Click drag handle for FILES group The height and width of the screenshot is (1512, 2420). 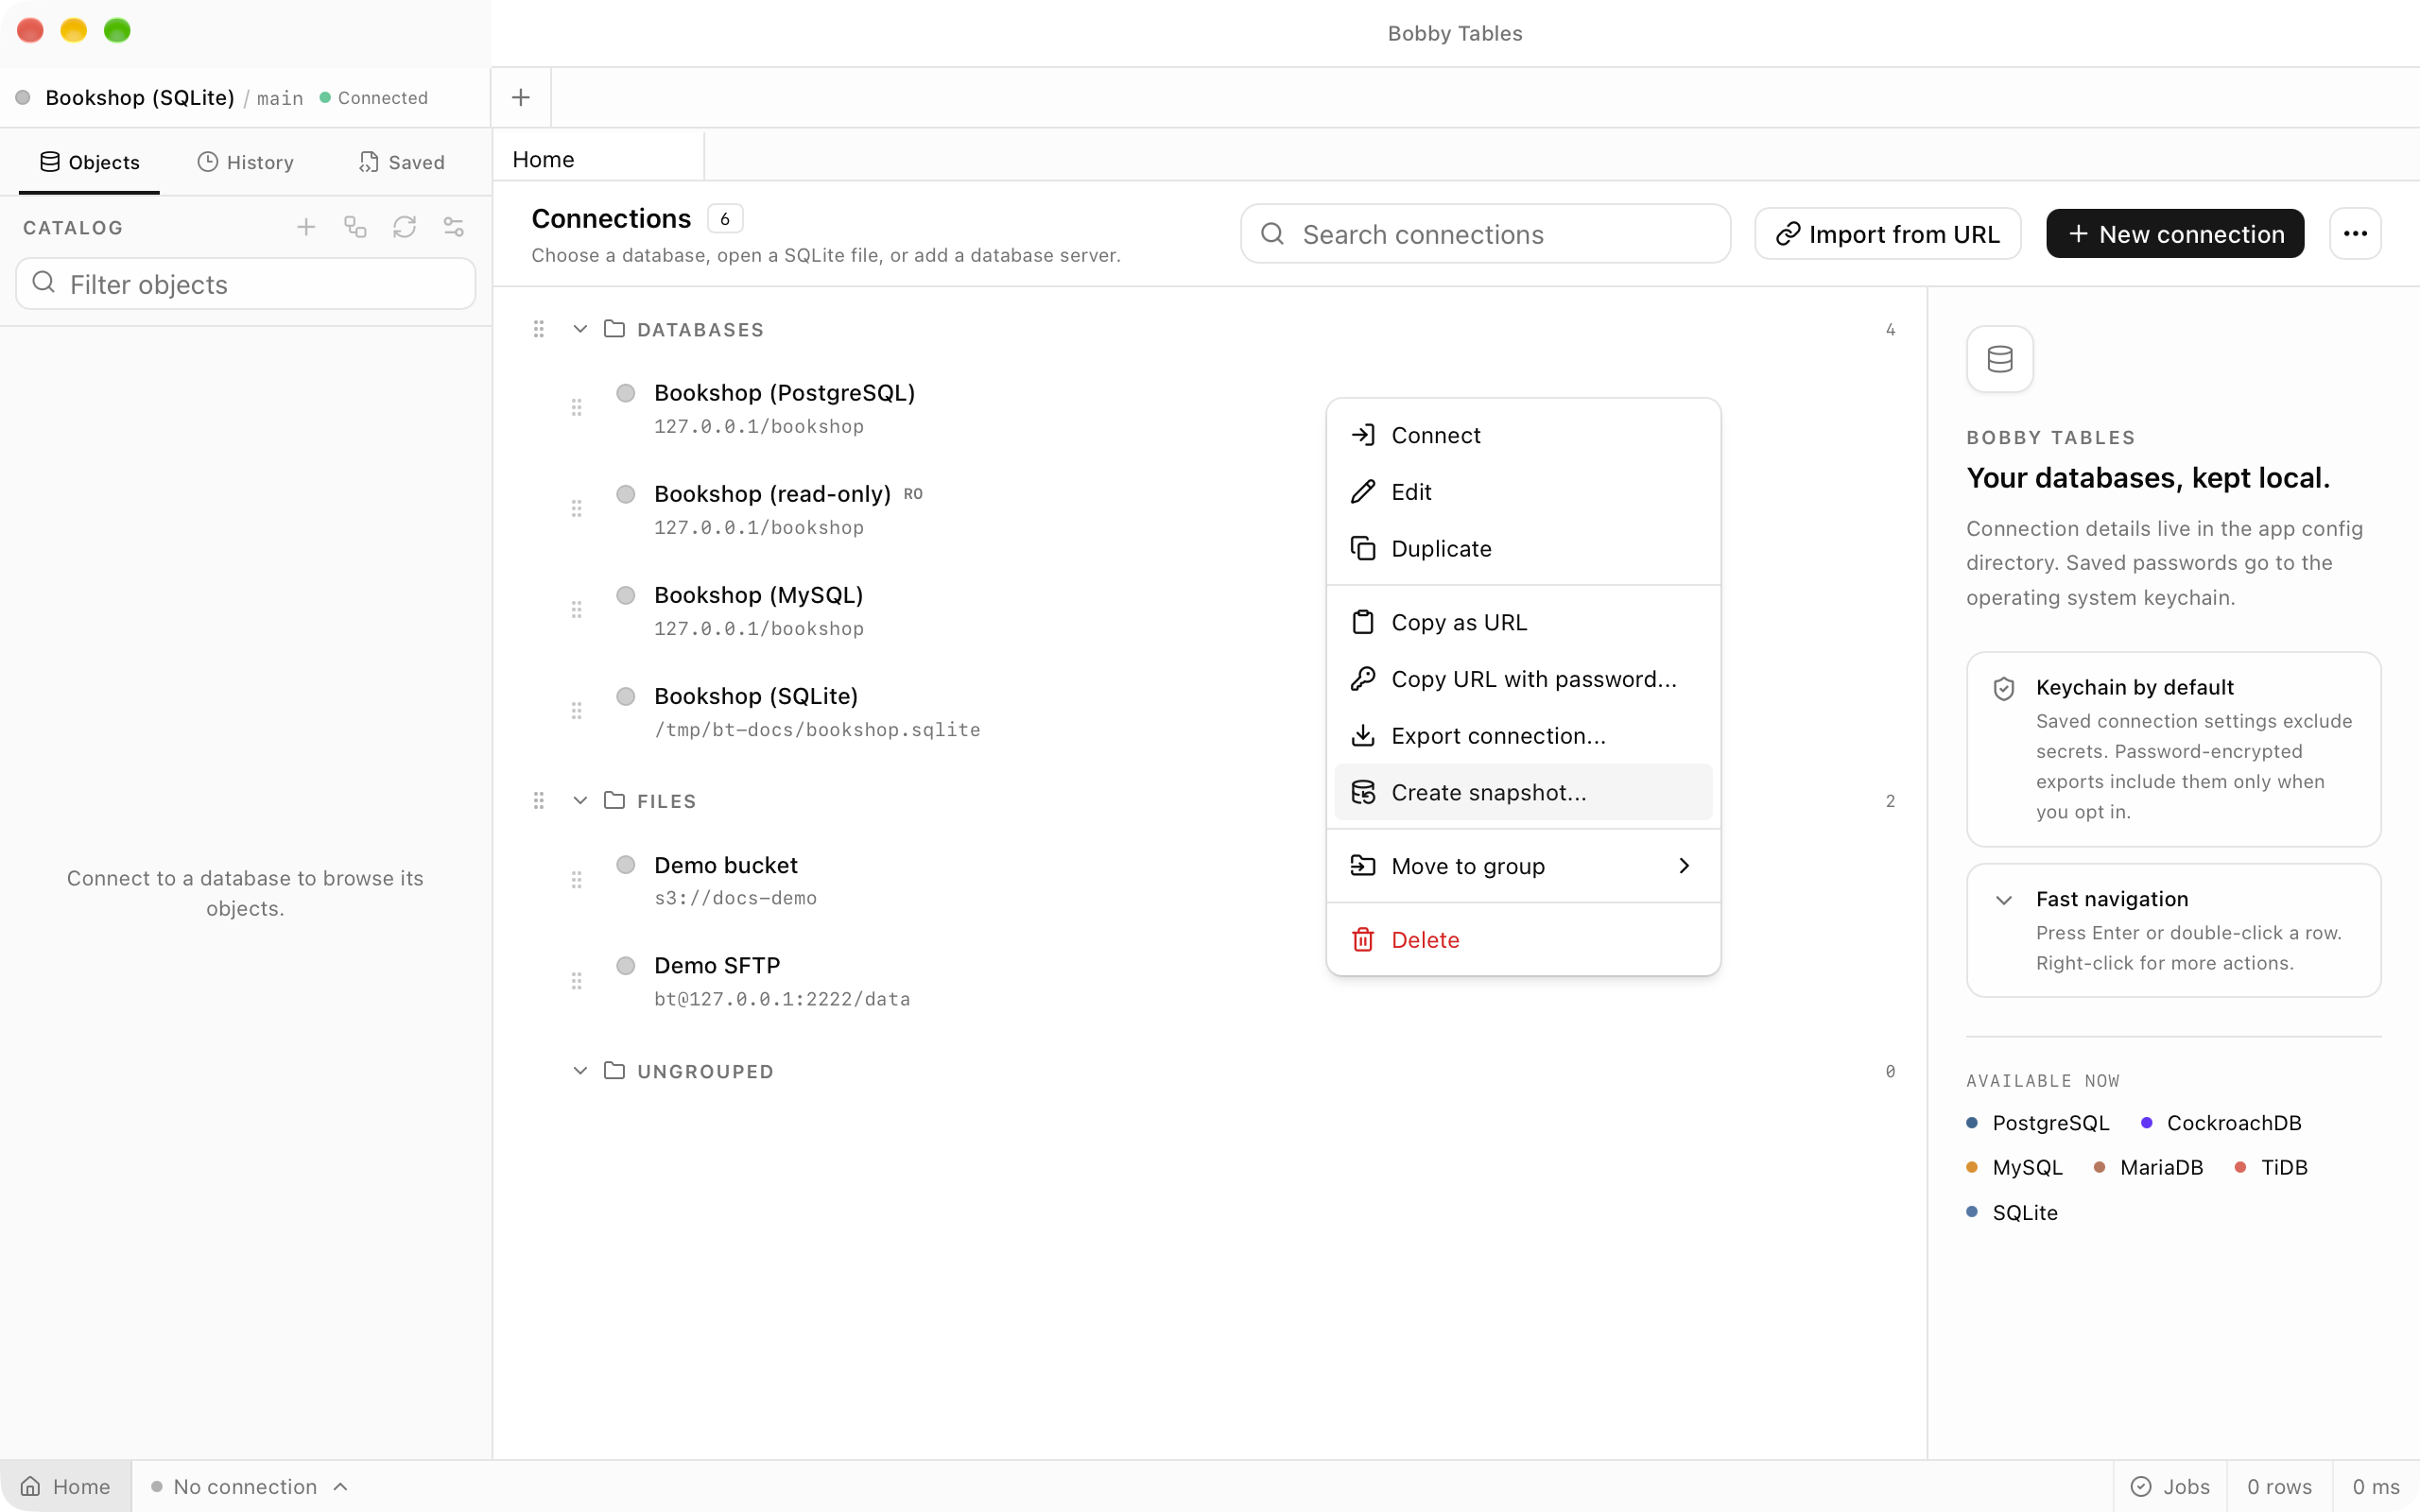pos(539,800)
